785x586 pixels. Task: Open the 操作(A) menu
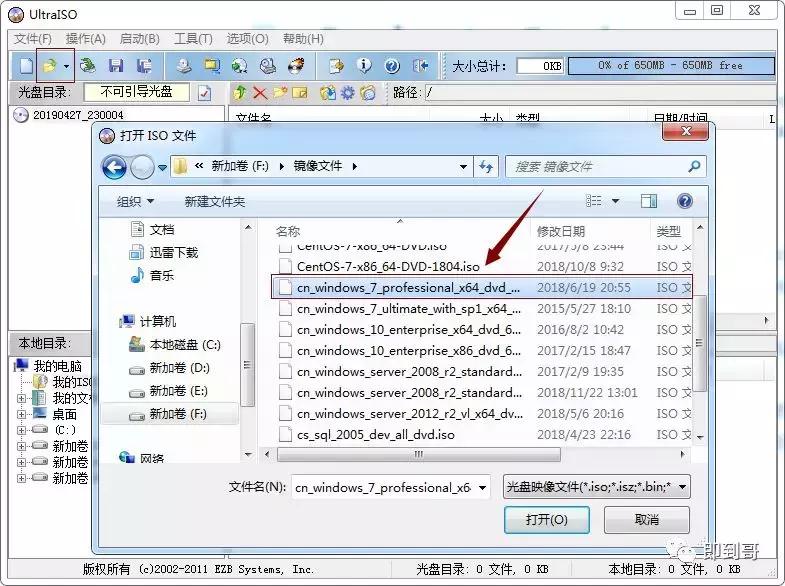(x=86, y=39)
